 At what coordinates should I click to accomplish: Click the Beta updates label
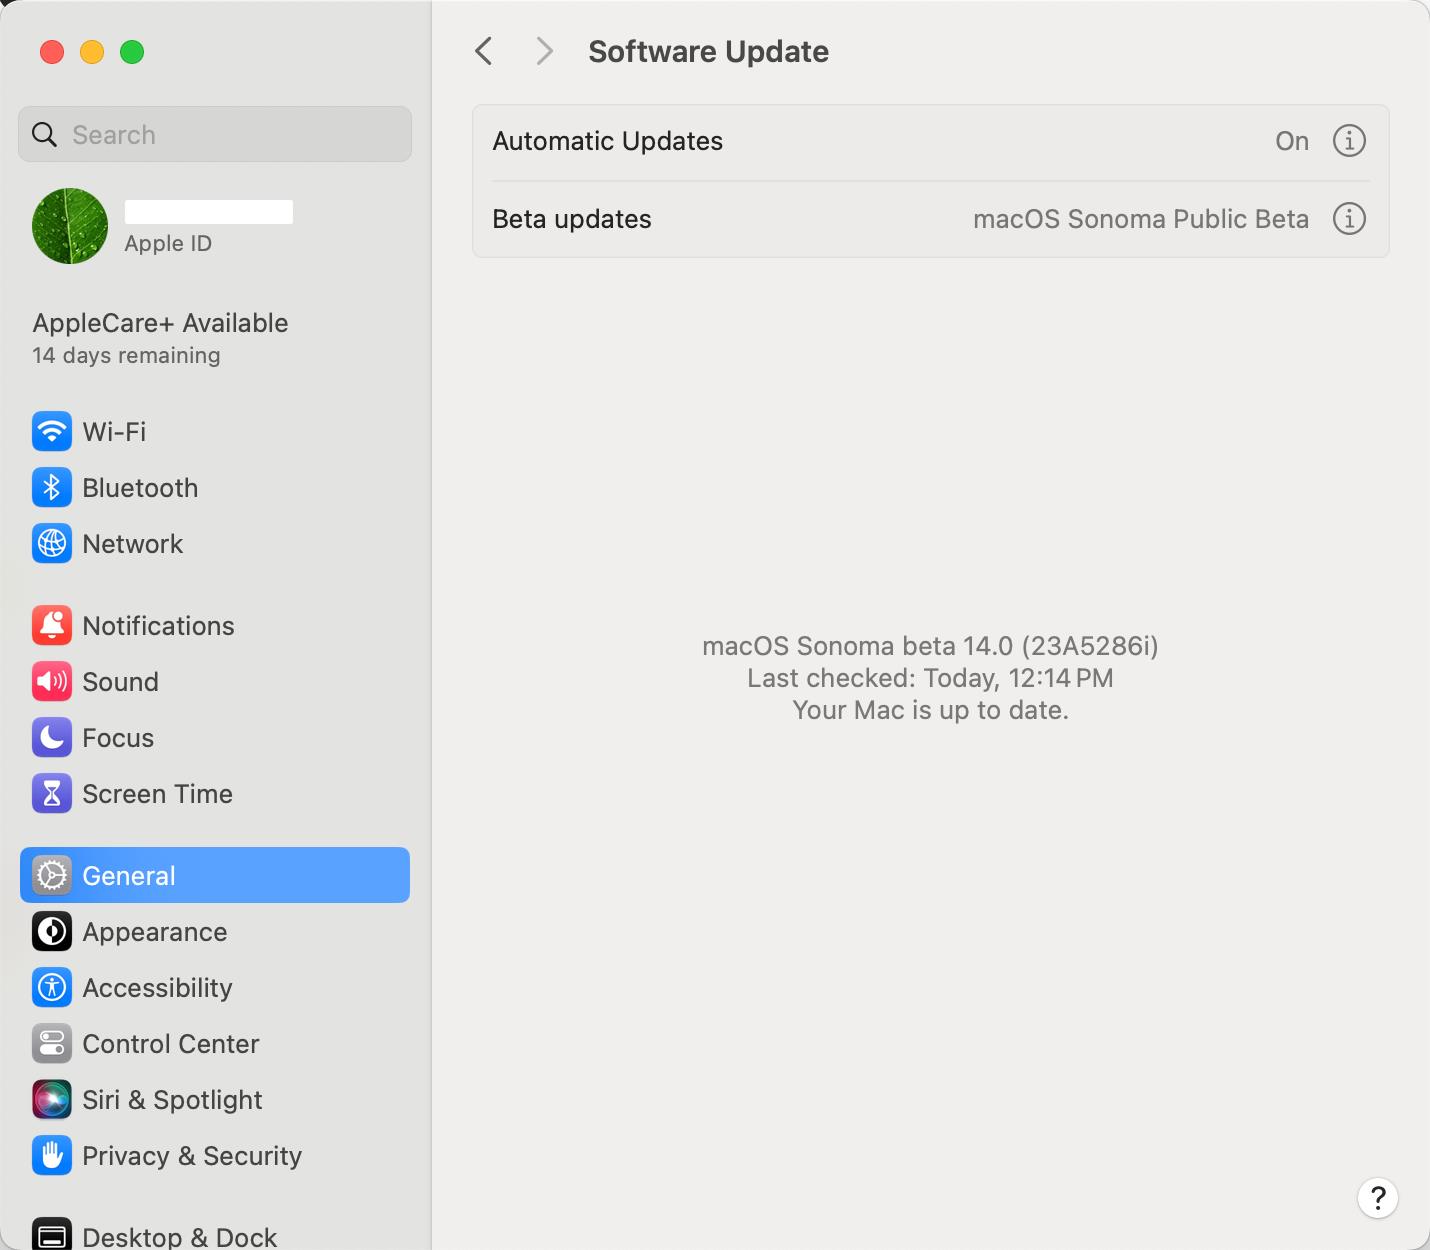coord(572,219)
